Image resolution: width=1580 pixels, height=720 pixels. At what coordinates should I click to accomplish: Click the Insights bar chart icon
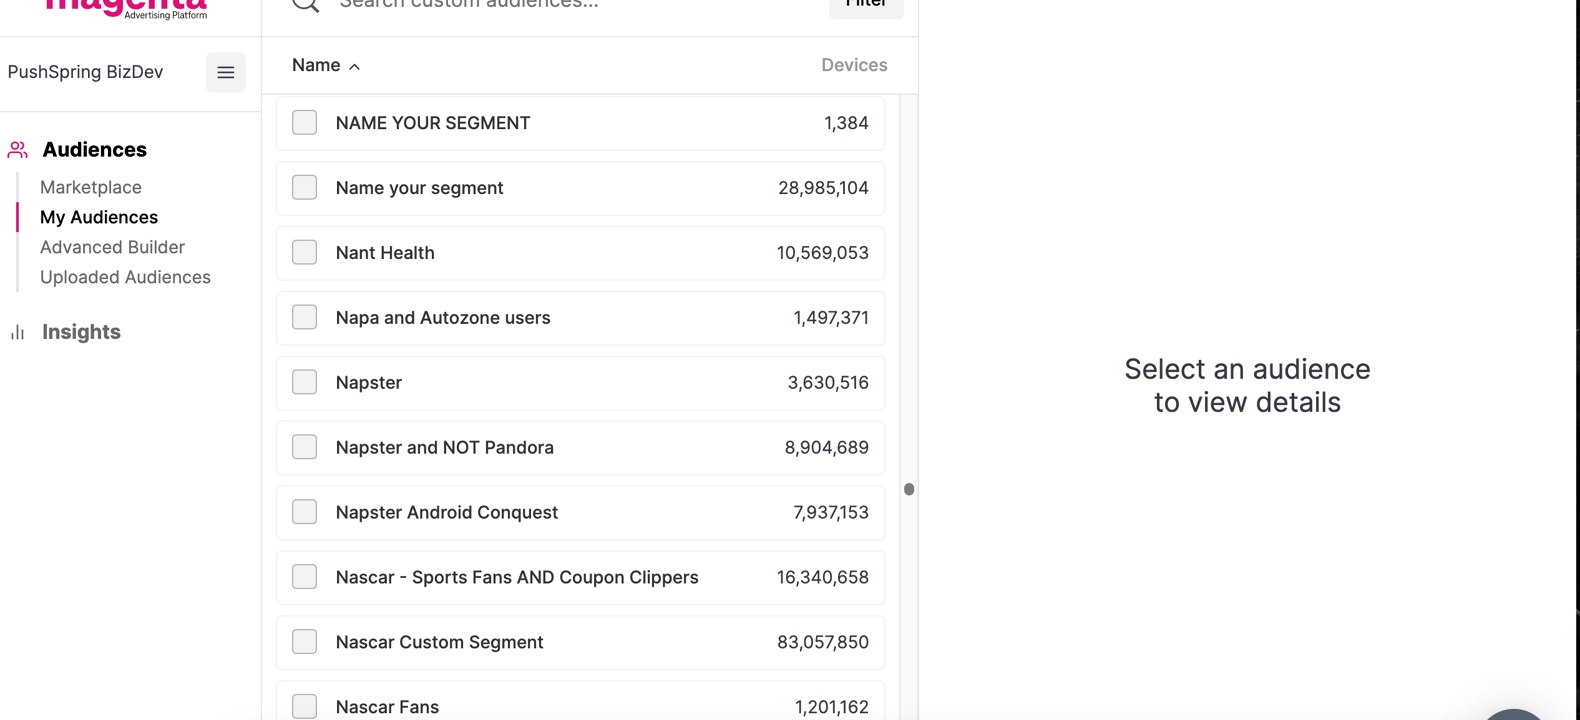coord(17,332)
